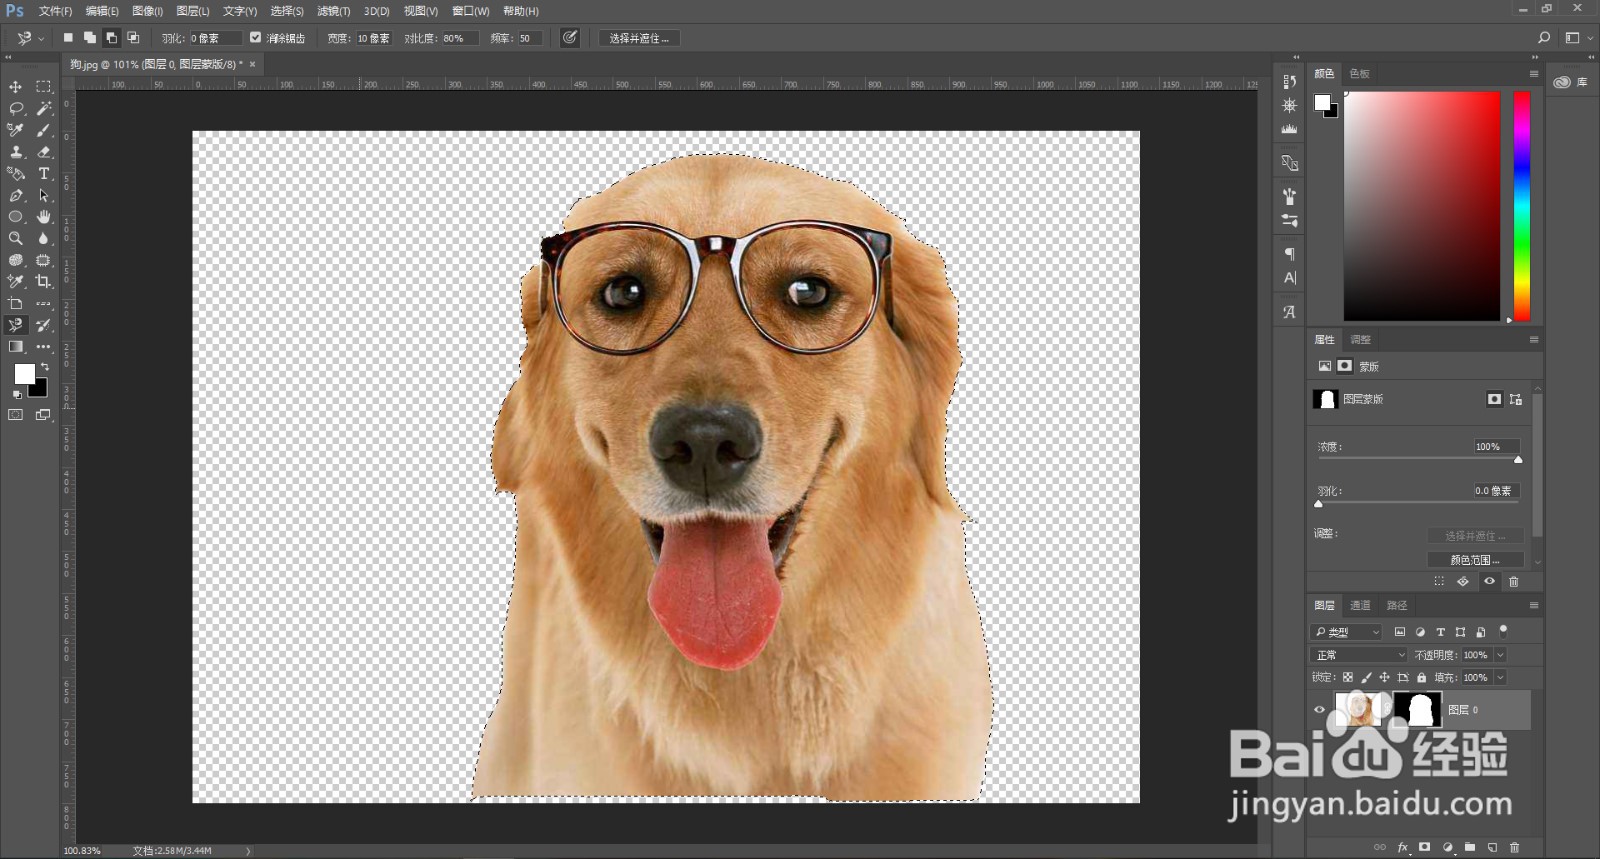Select the Clone Stamp tool

point(16,152)
